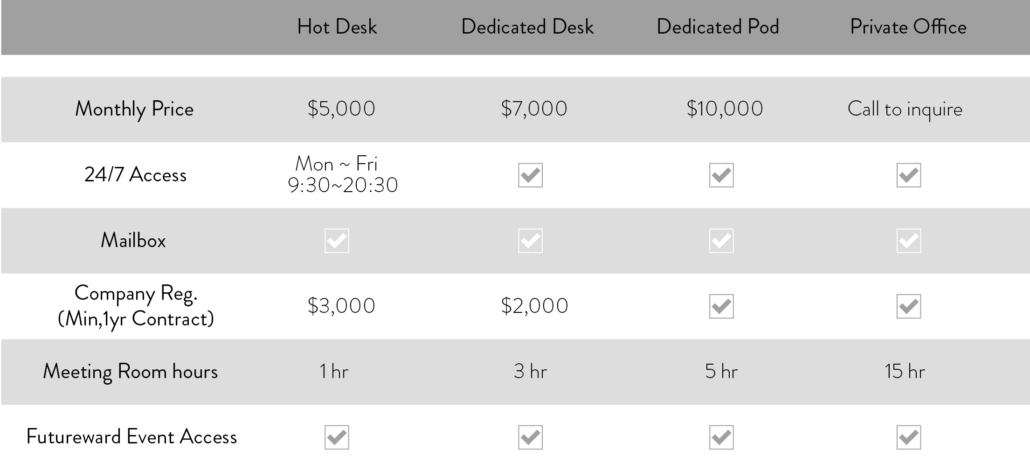
Task: Click the Dedicated Pod column header
Action: (x=718, y=27)
